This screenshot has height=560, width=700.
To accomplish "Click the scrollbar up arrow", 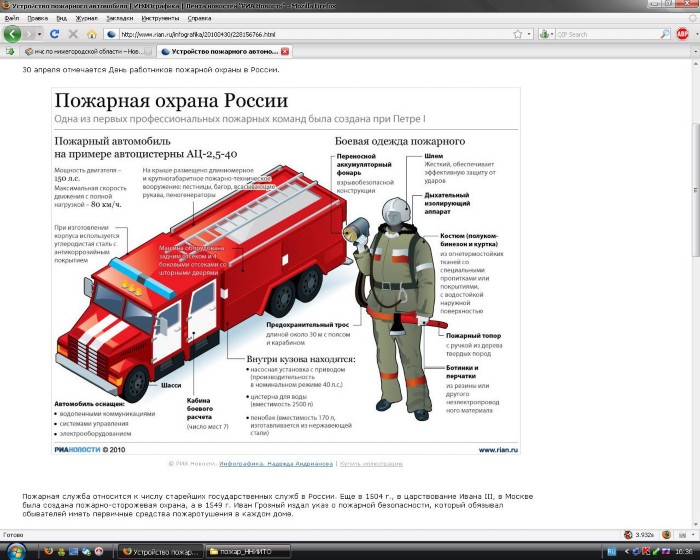I will [696, 64].
